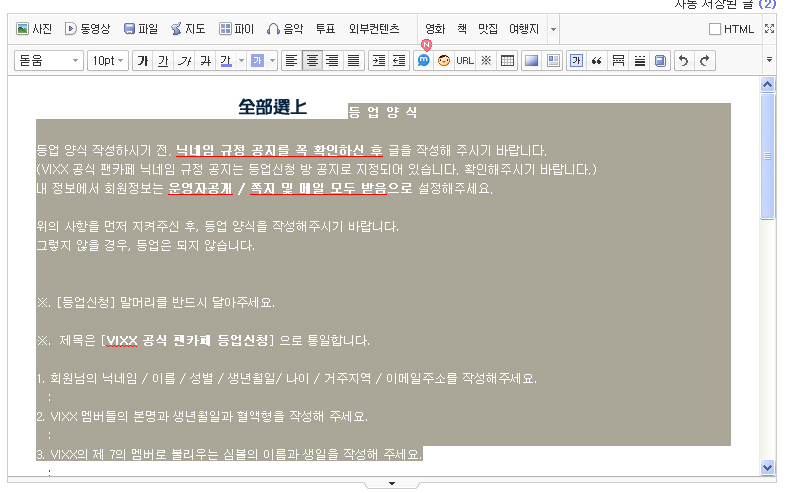Increase paragraph indent

(x=378, y=61)
